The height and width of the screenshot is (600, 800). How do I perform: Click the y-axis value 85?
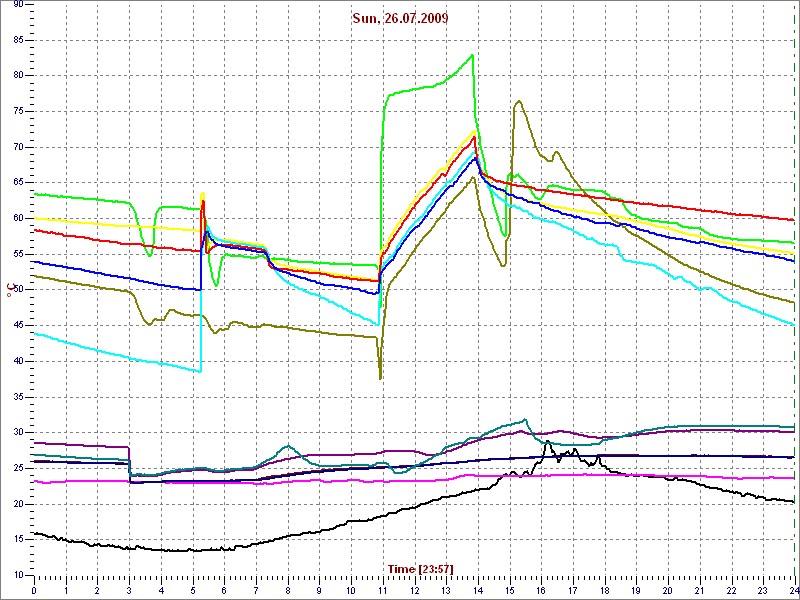(18, 40)
